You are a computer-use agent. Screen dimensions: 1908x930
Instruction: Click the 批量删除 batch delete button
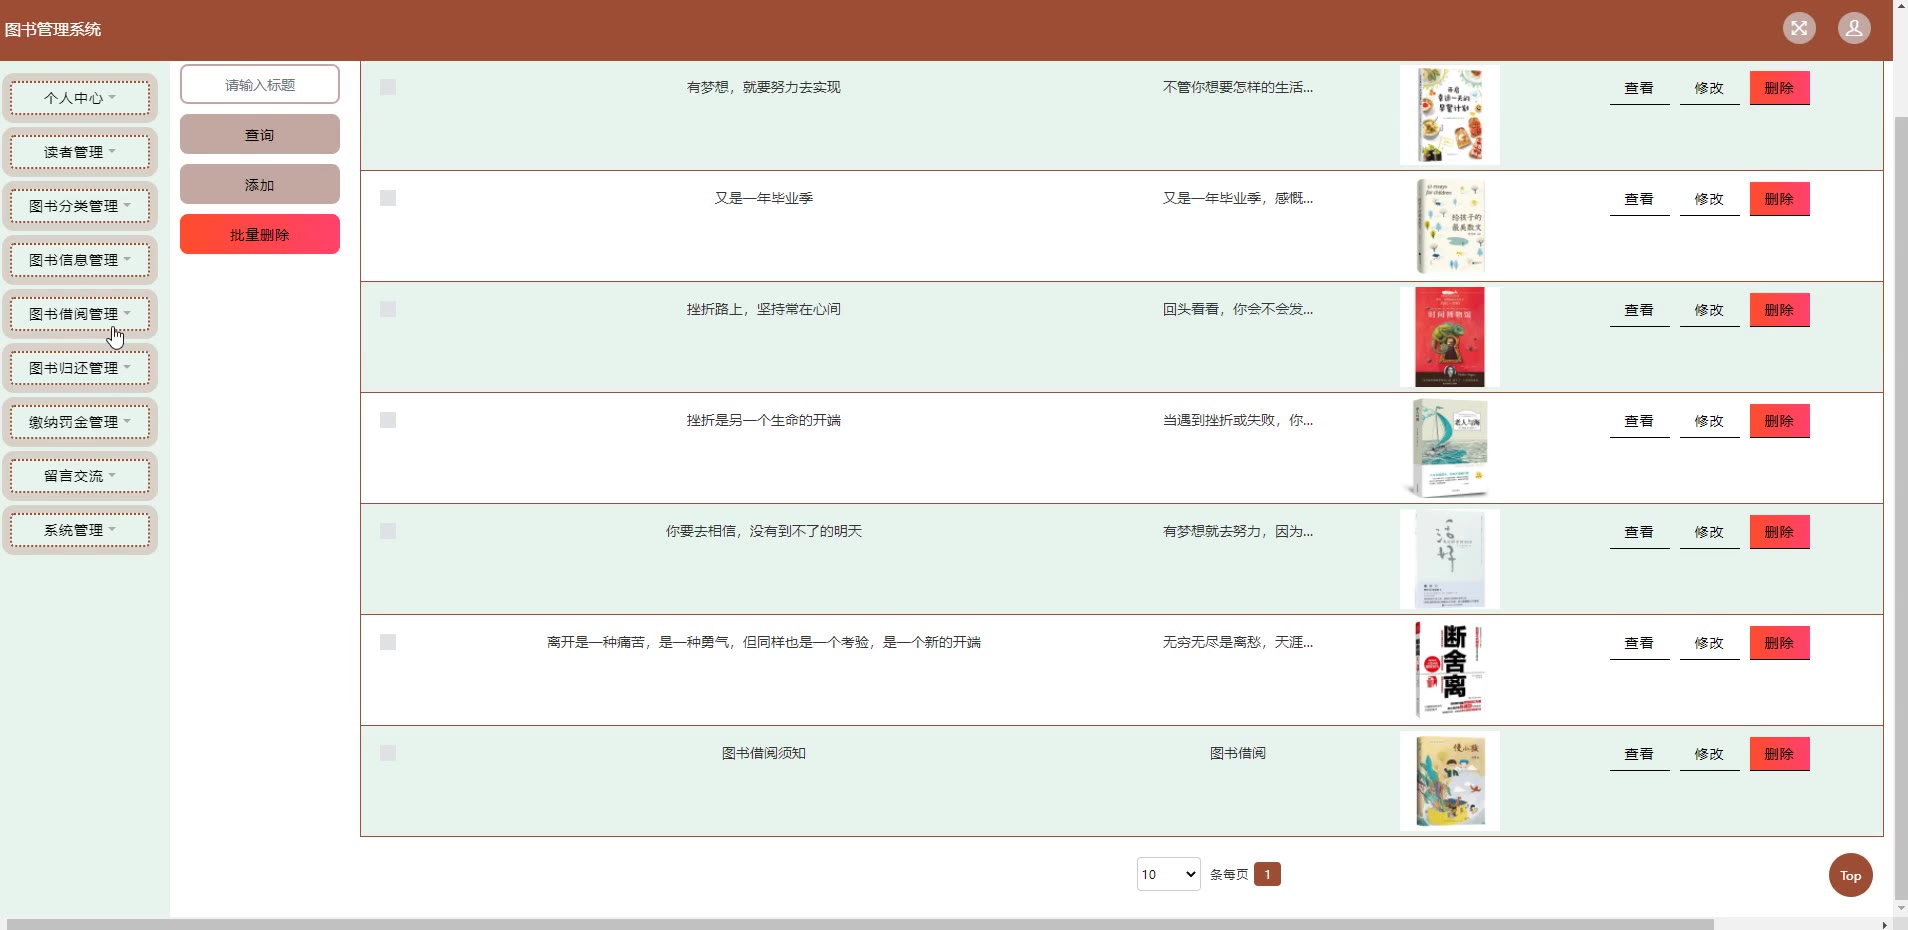pos(260,234)
